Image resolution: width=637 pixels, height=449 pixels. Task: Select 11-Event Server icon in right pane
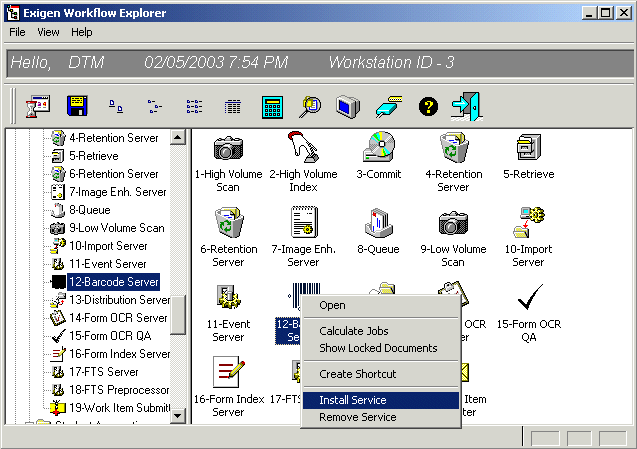pos(228,297)
